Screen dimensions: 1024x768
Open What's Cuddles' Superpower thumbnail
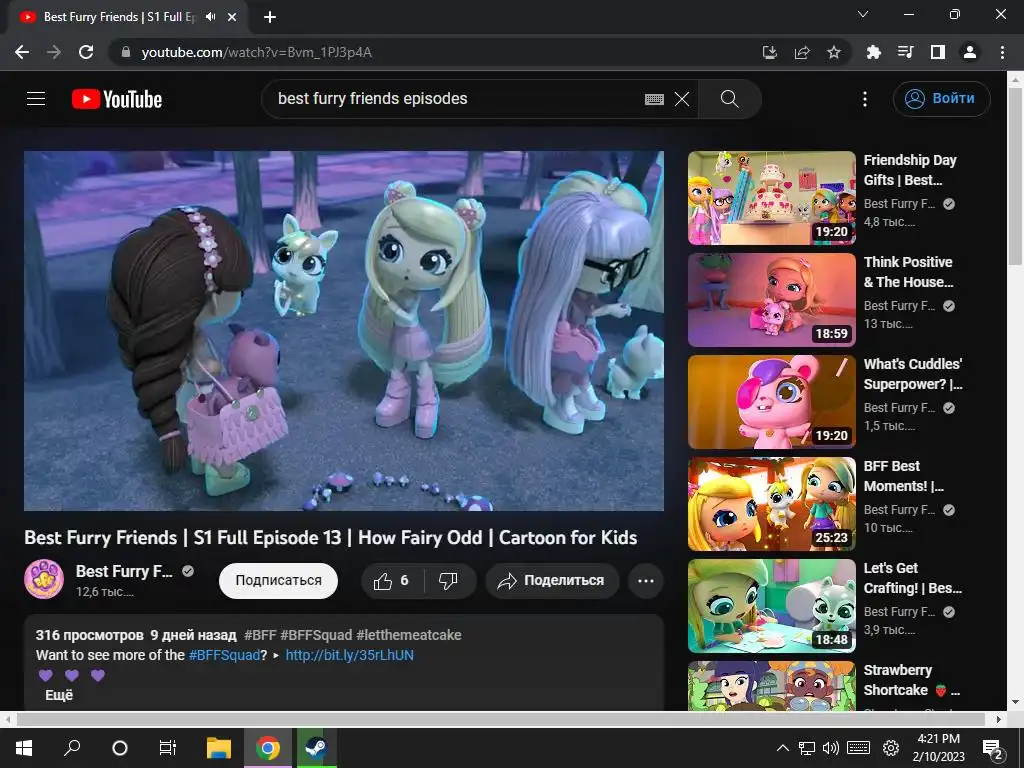tap(771, 402)
